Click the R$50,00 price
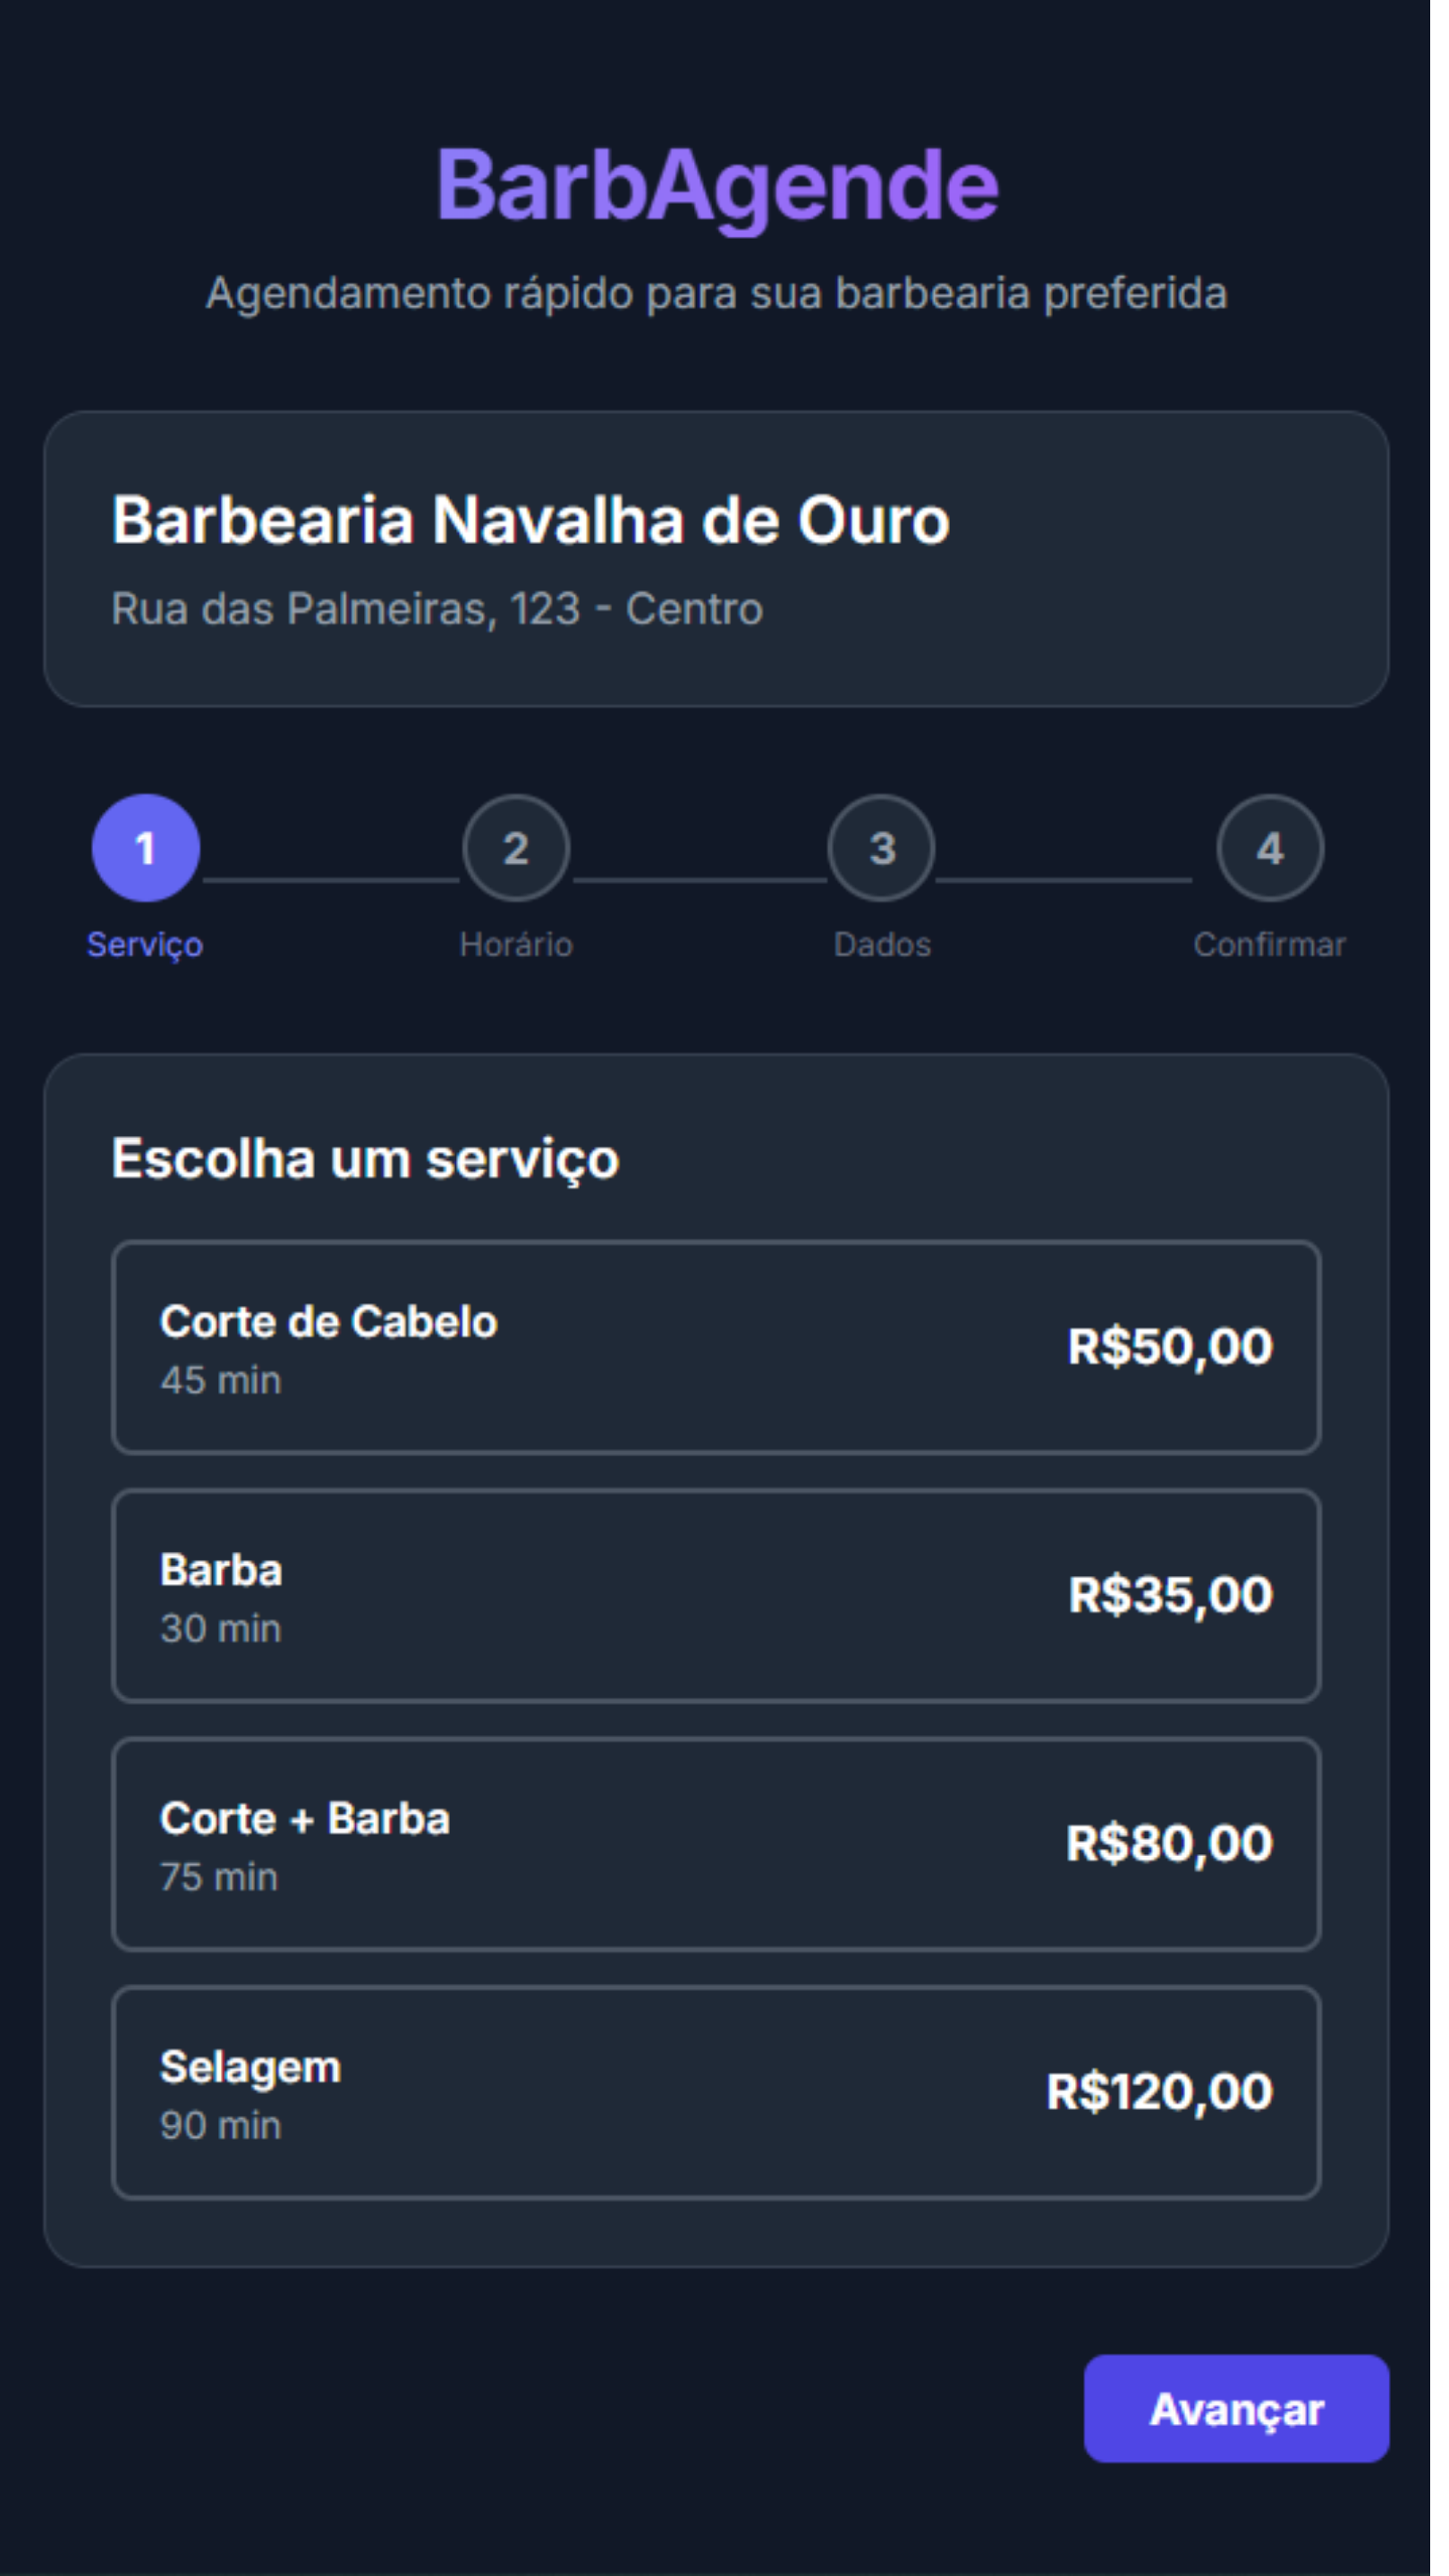 pyautogui.click(x=1170, y=1347)
